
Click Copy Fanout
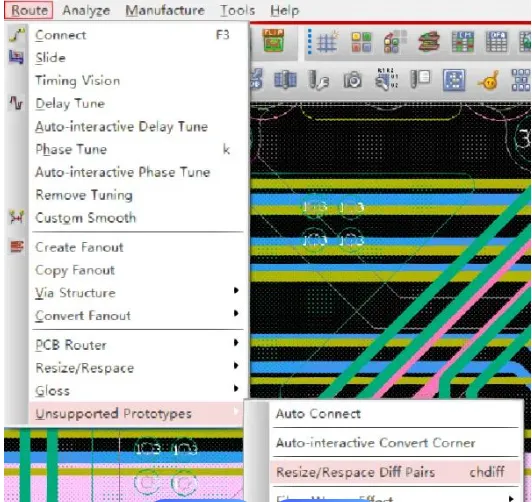tap(136, 270)
